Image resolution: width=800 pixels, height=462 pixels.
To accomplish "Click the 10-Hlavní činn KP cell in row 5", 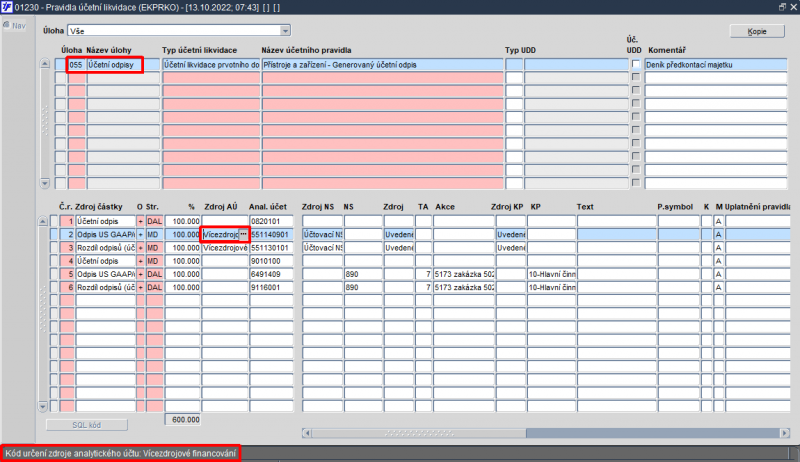I will (x=552, y=274).
